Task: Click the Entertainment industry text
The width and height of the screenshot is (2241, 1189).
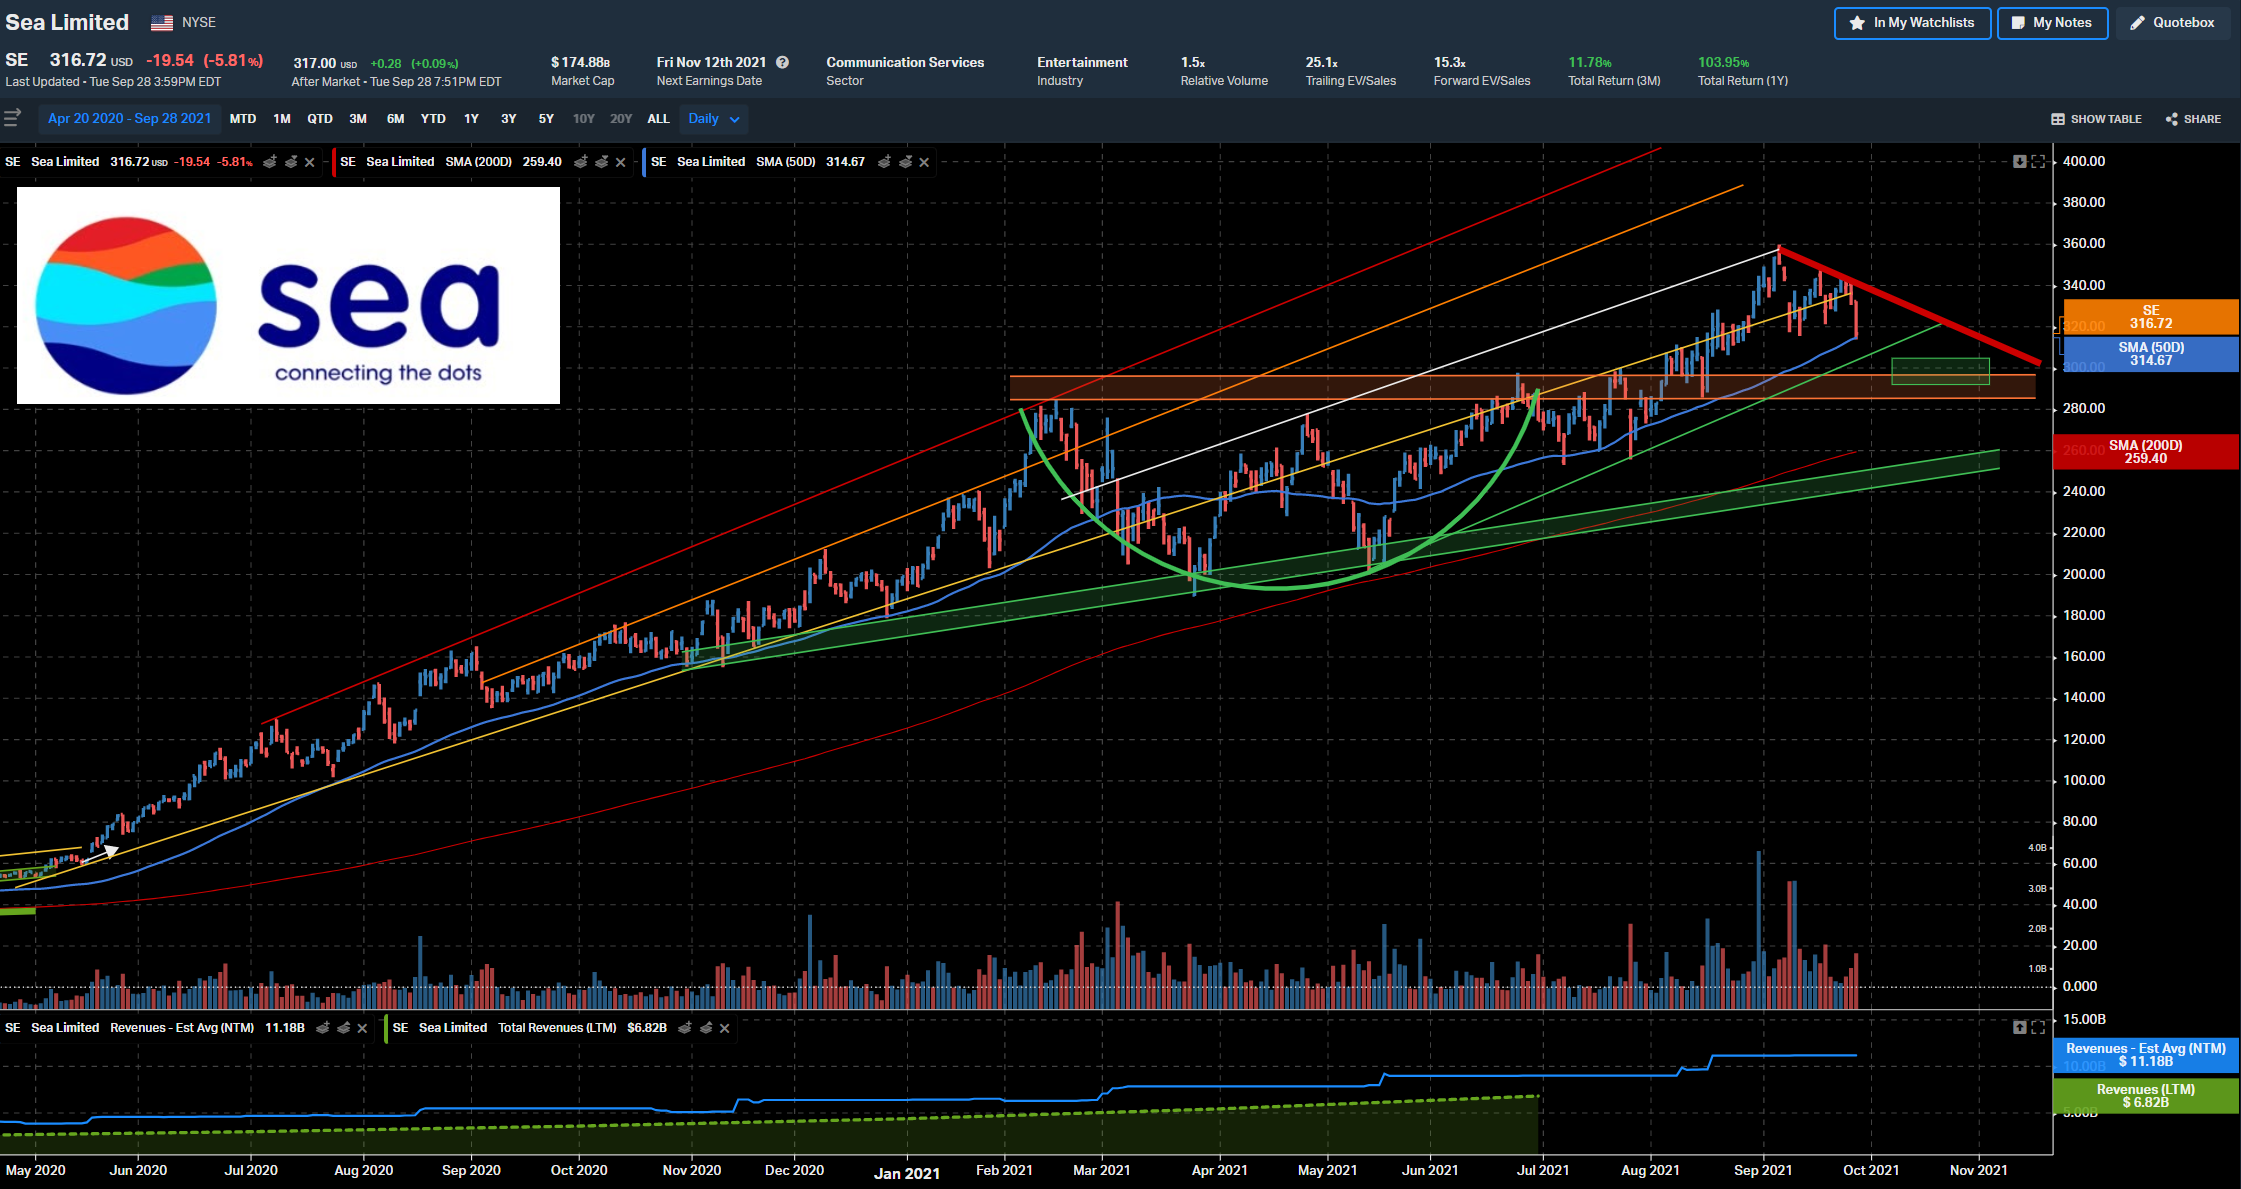Action: (x=1082, y=62)
